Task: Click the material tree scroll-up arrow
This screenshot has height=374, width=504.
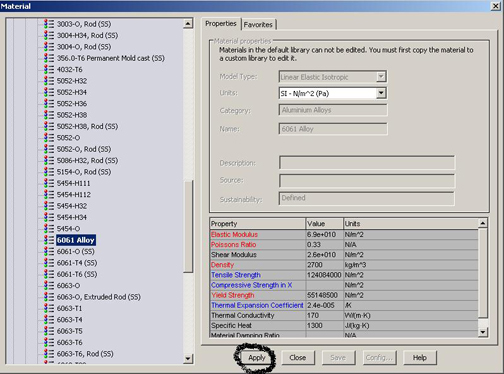Action: (x=188, y=24)
